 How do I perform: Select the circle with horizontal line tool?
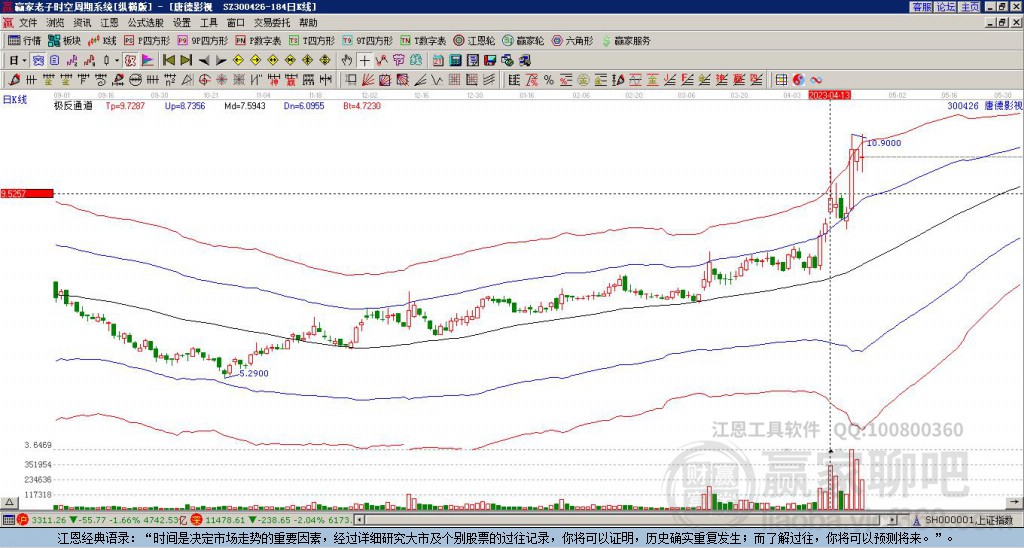click(134, 80)
